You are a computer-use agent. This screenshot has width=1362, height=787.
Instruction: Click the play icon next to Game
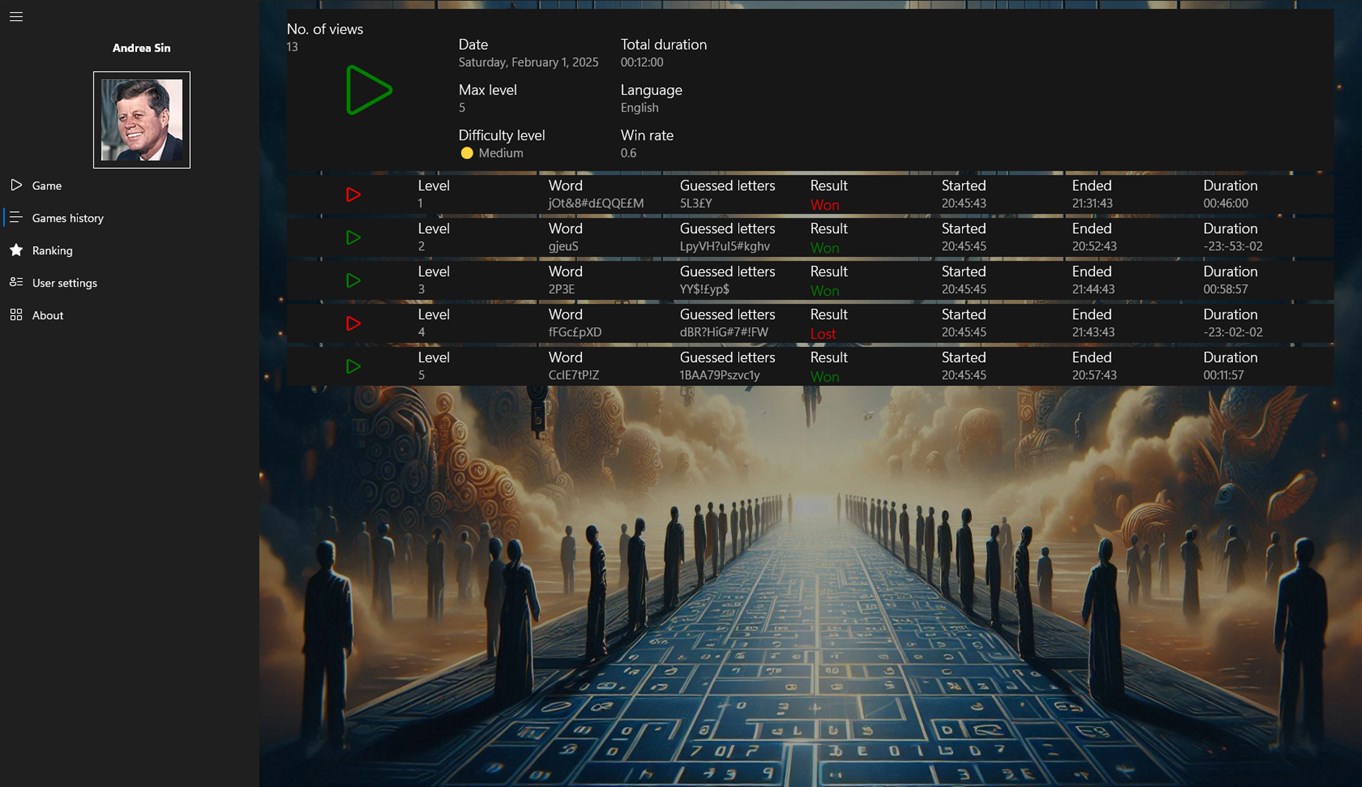pyautogui.click(x=15, y=185)
